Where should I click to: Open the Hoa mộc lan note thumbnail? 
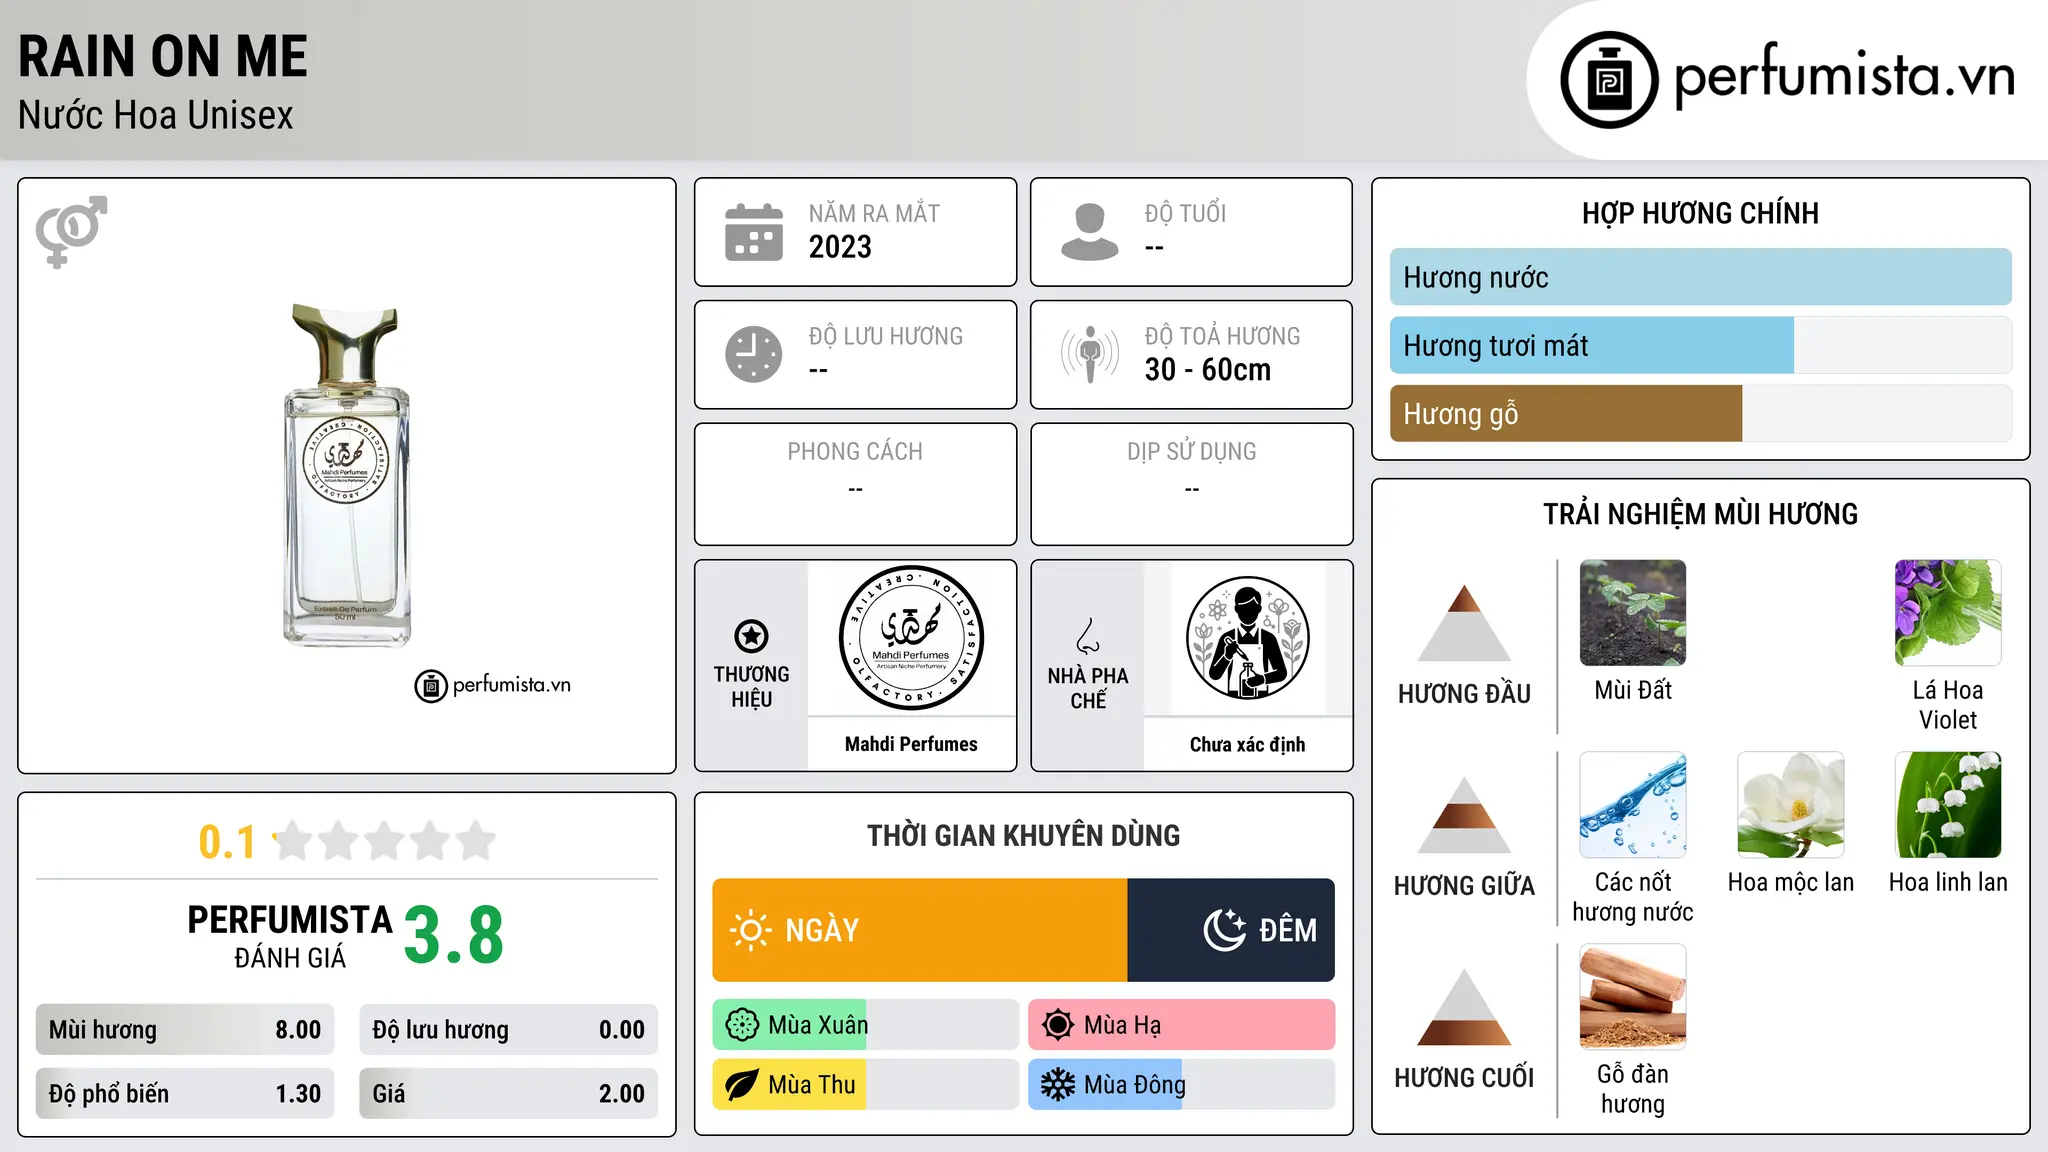tap(1791, 805)
